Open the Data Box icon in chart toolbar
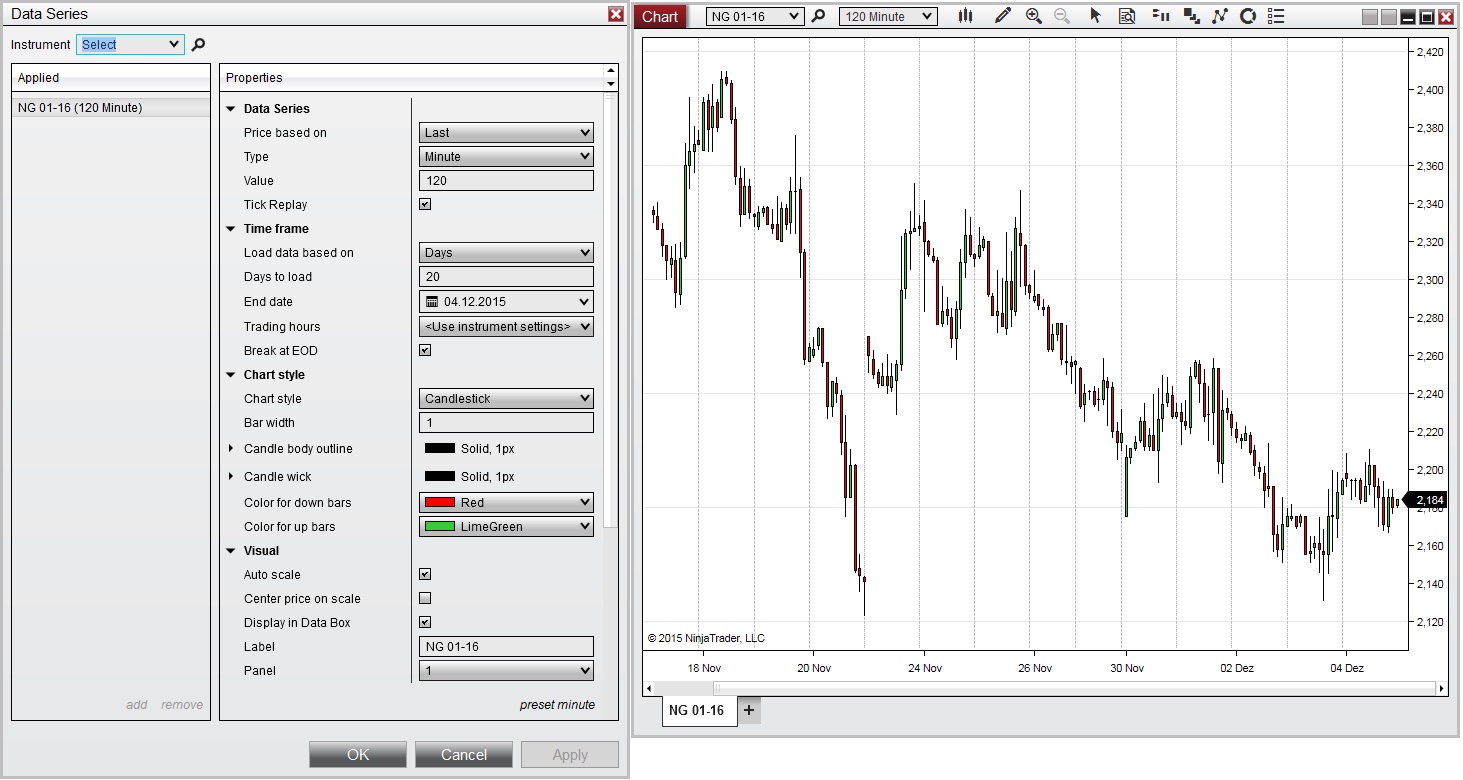The image size is (1463, 780). point(1127,16)
